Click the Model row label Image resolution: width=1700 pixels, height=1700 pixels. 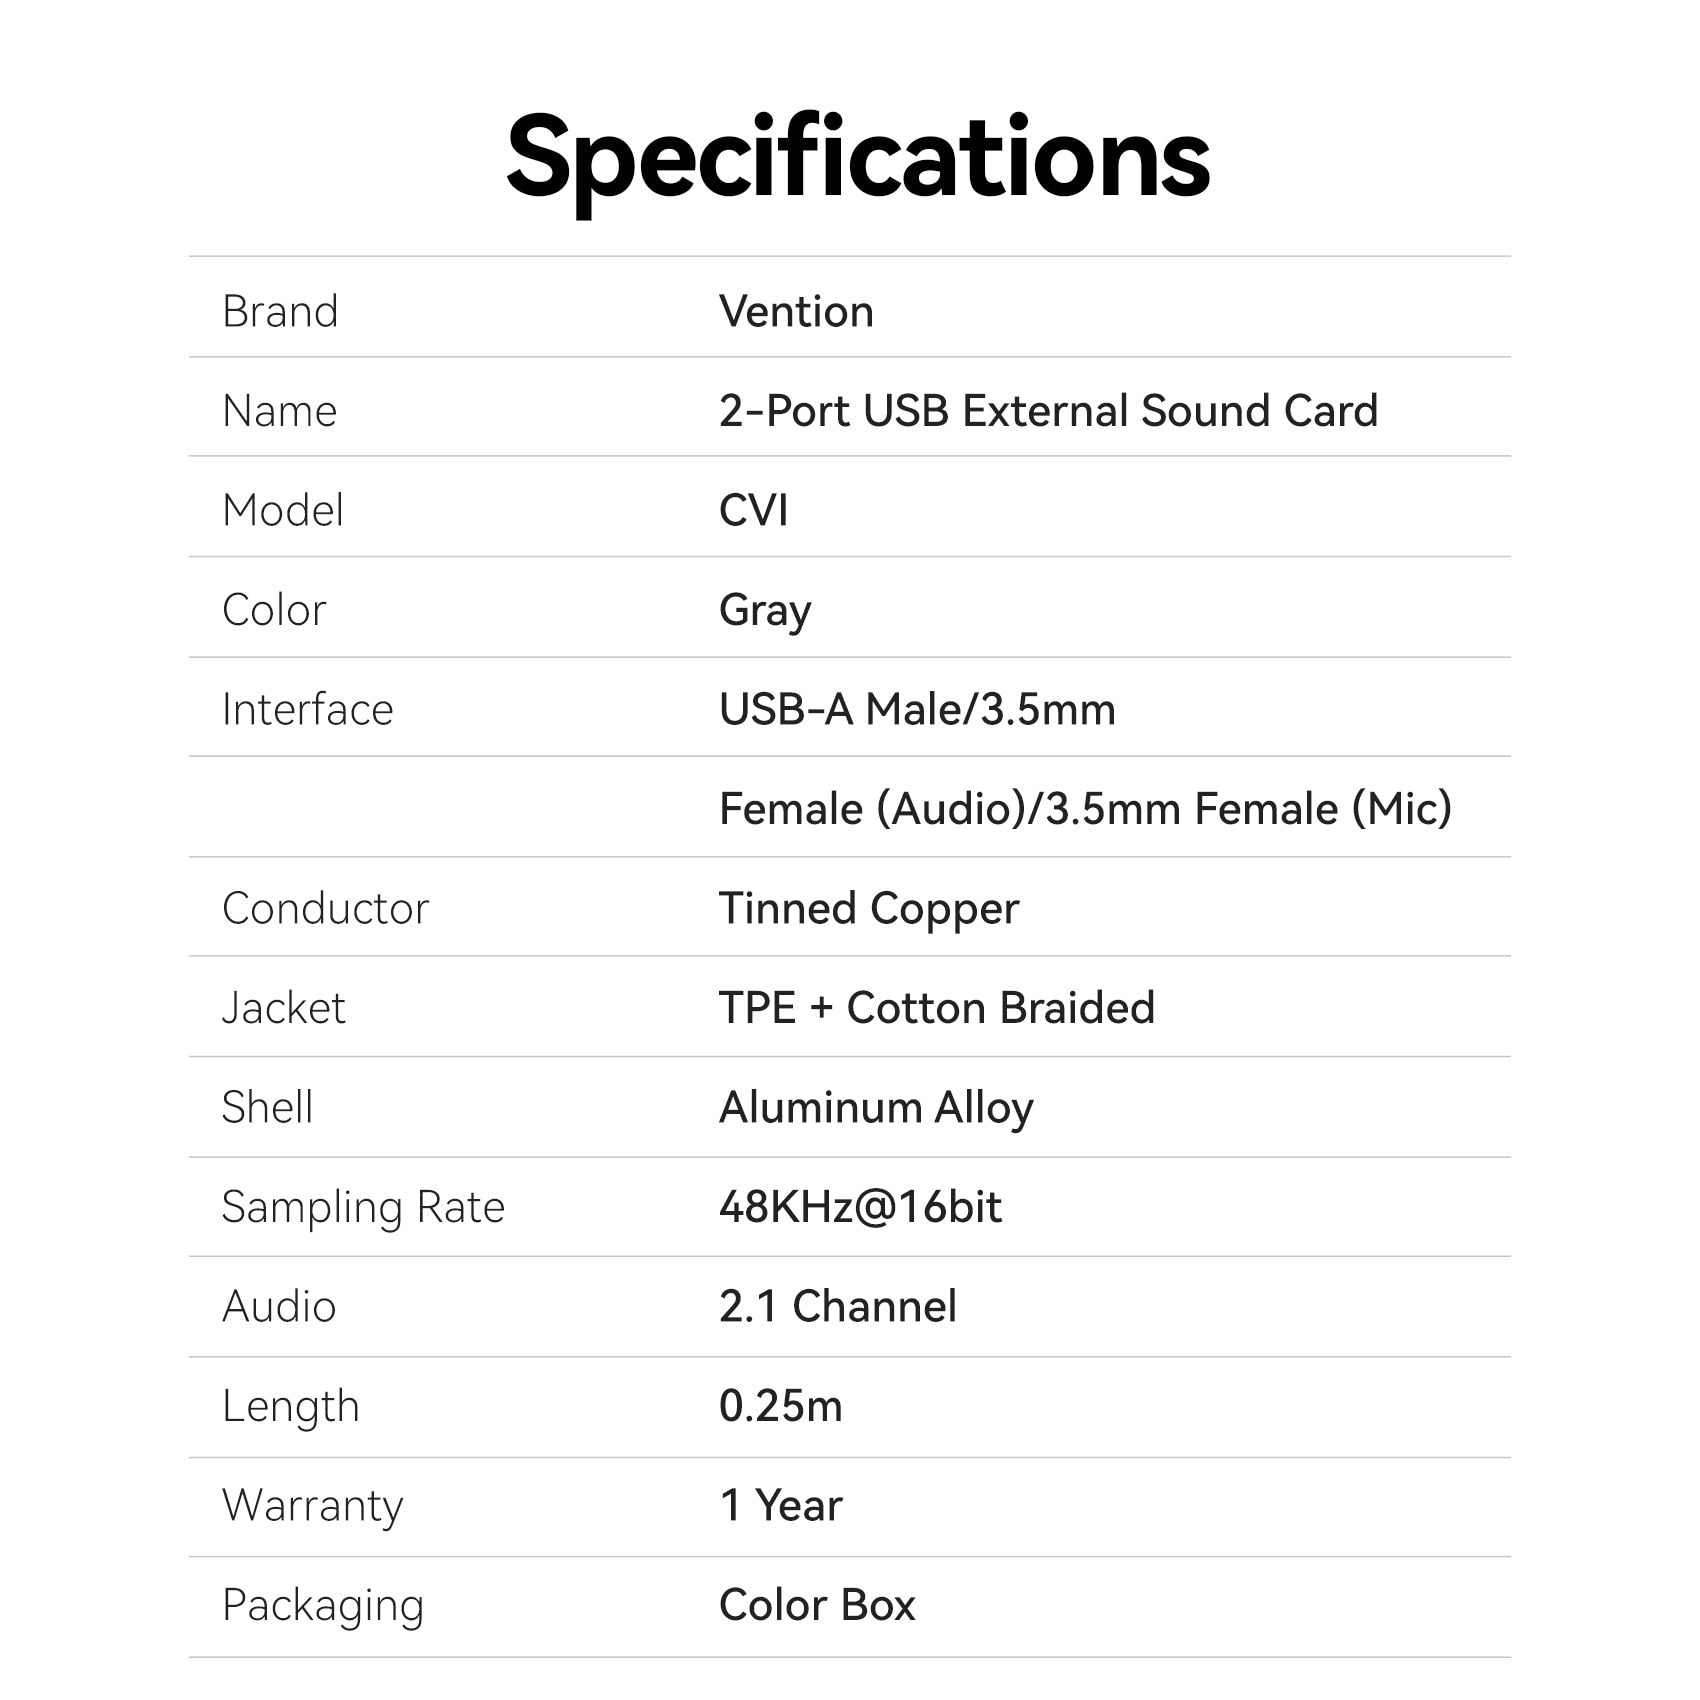[x=282, y=510]
